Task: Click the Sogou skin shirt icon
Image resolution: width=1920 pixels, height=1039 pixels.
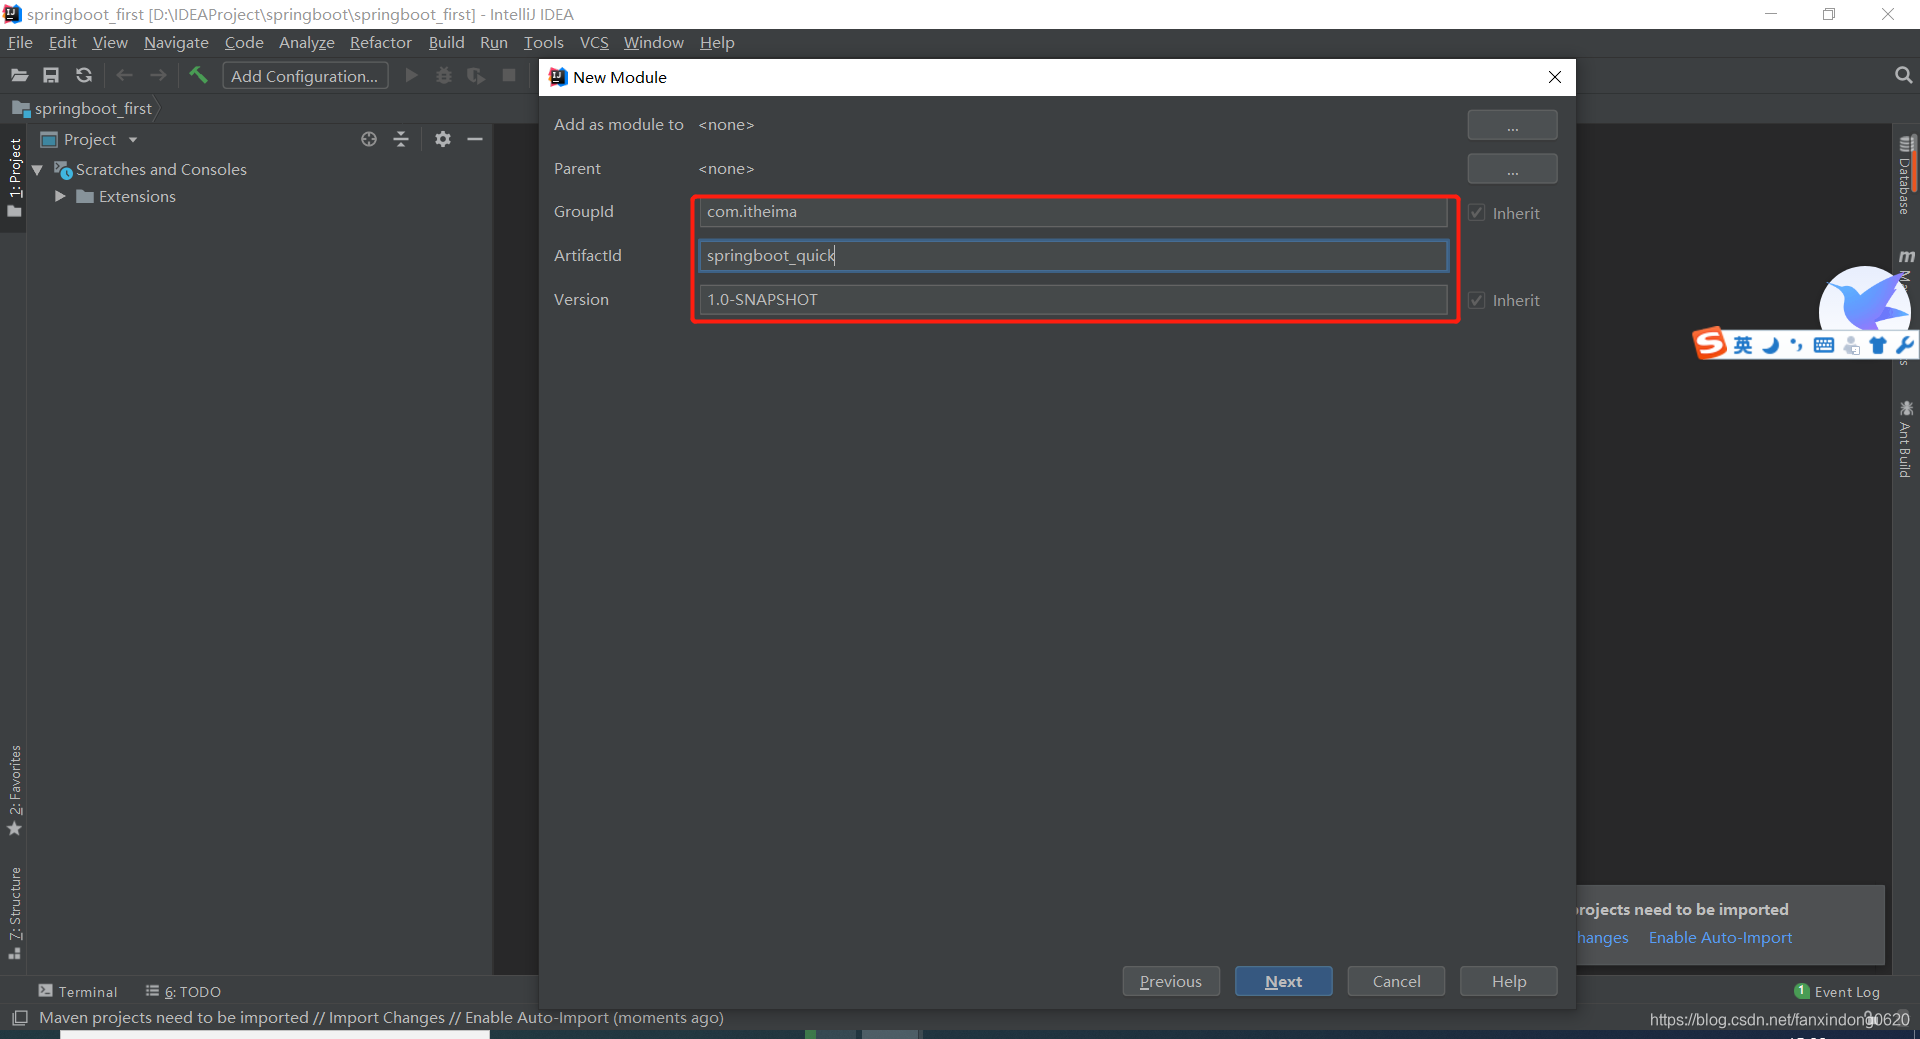Action: click(x=1878, y=346)
